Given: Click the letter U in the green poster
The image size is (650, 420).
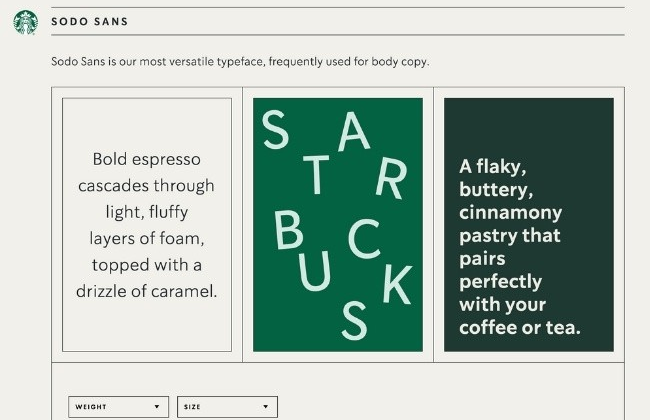Looking at the screenshot, I should 315,271.
